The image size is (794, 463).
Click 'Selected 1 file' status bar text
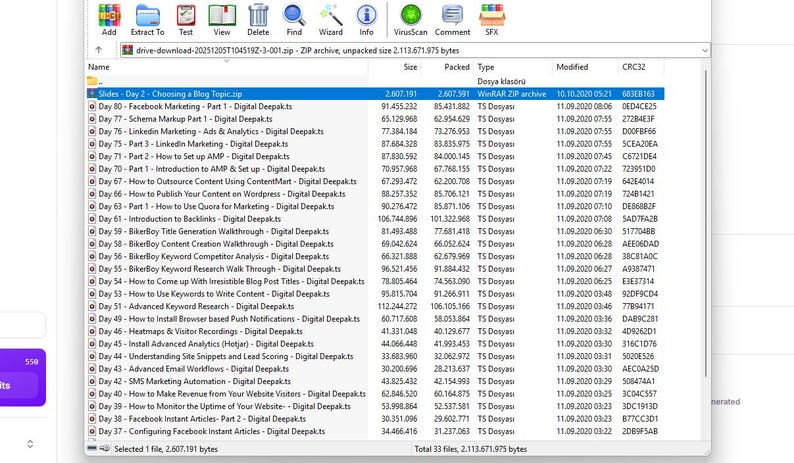coord(166,449)
